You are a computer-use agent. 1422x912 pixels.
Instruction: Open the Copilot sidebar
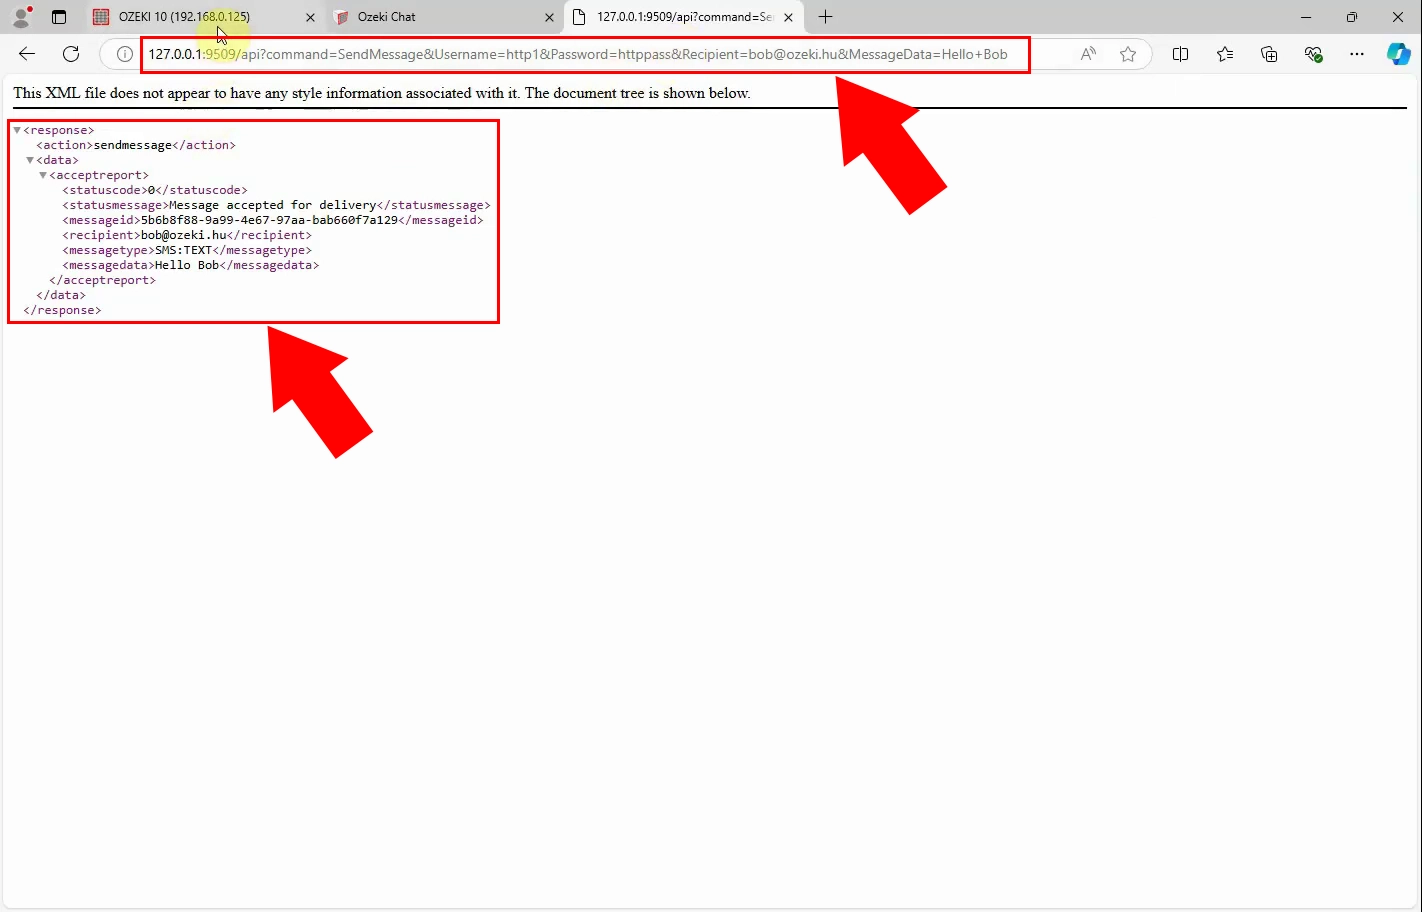1399,54
